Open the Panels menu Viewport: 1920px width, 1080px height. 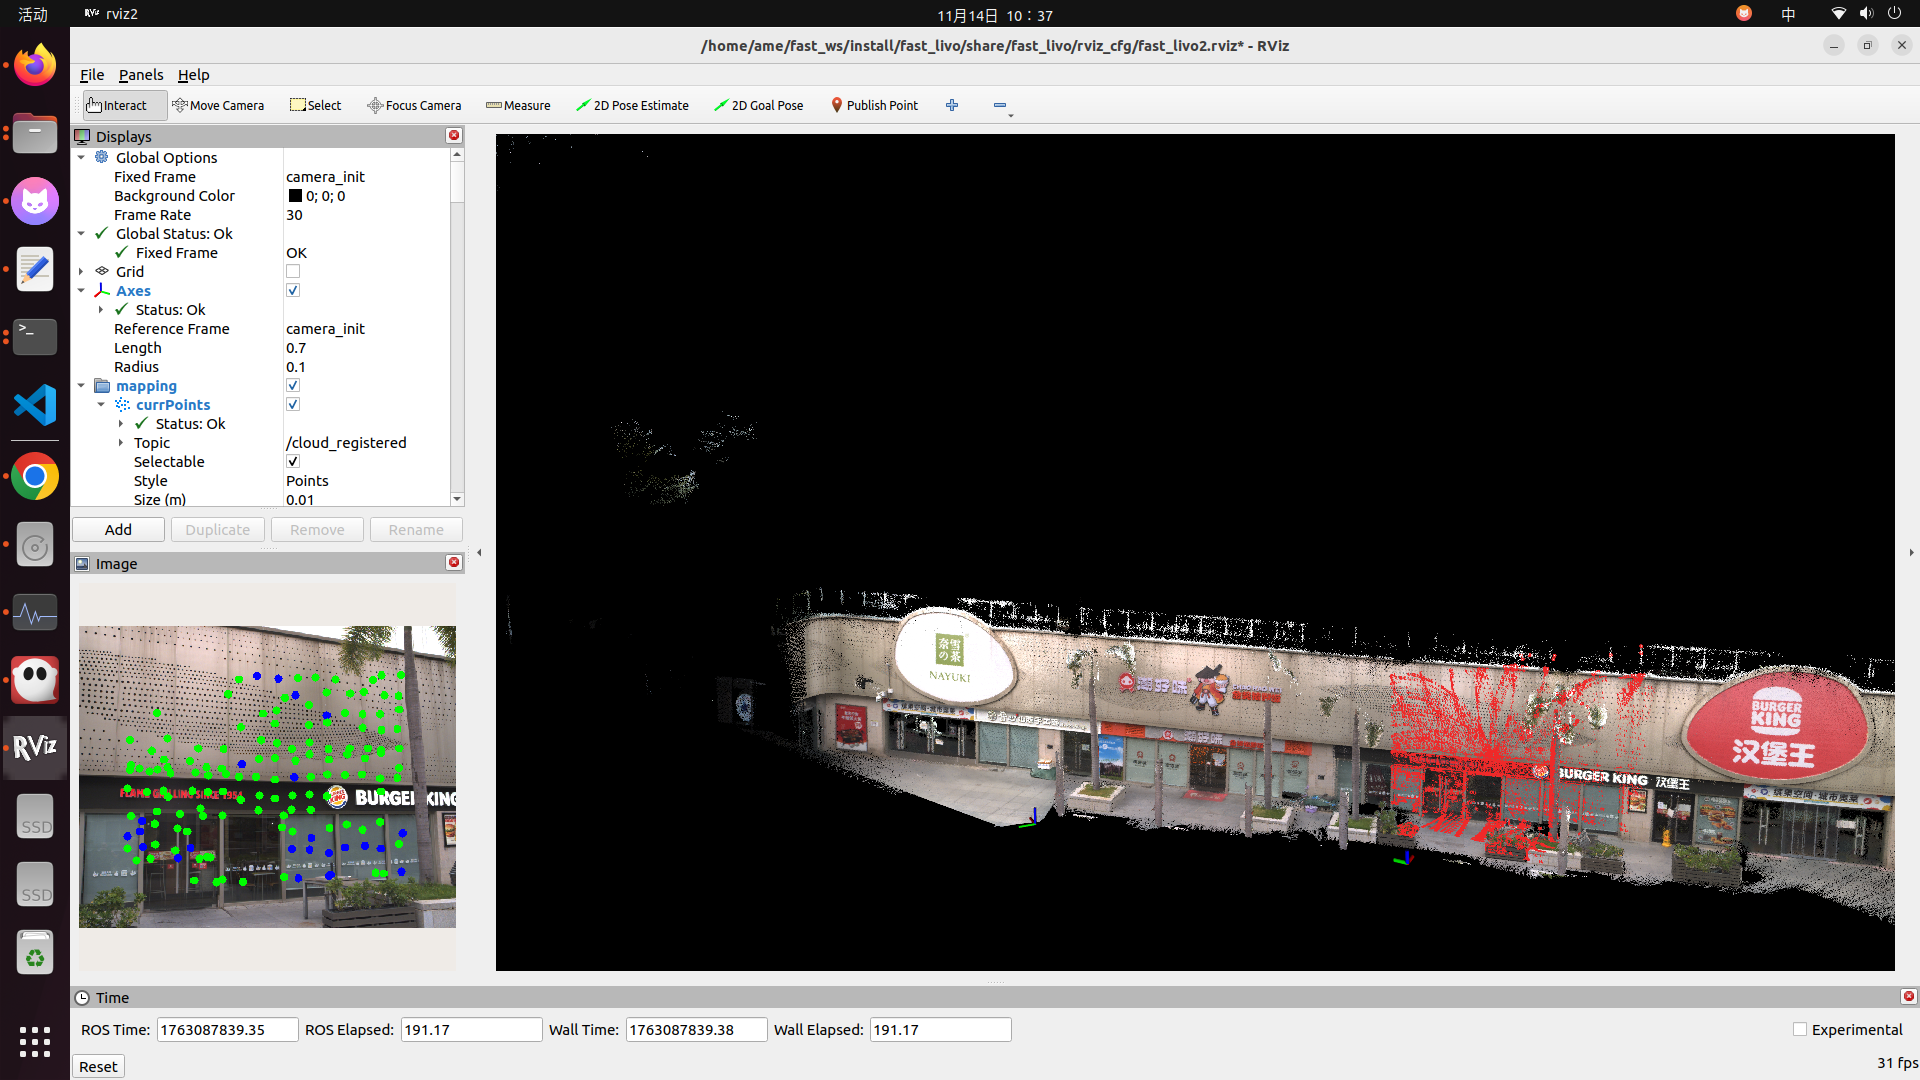(140, 75)
